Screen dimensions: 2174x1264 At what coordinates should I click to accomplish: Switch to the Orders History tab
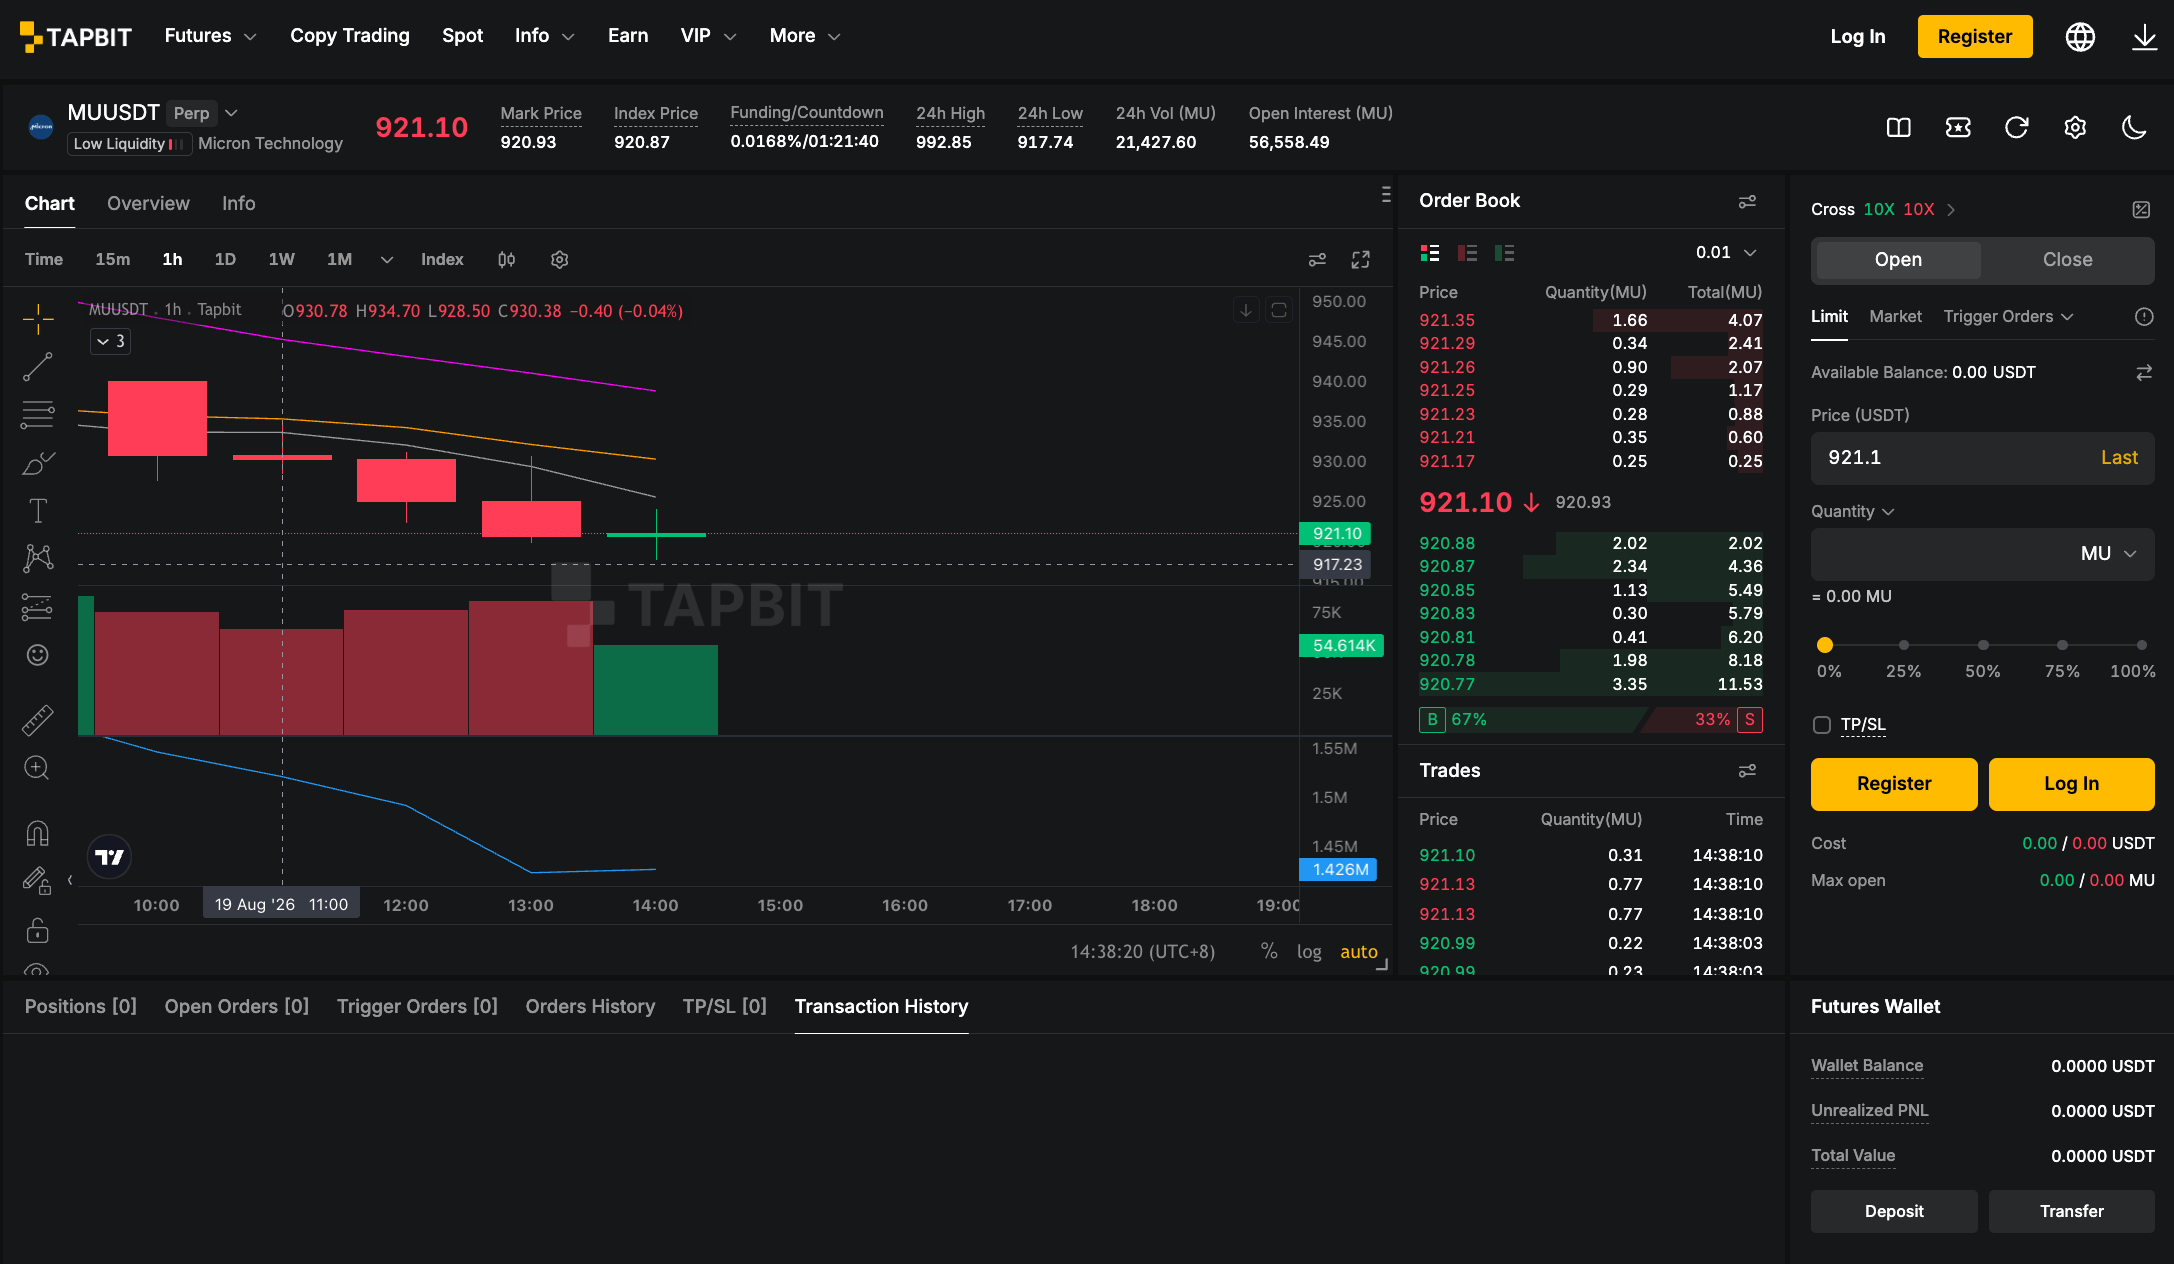(590, 1007)
